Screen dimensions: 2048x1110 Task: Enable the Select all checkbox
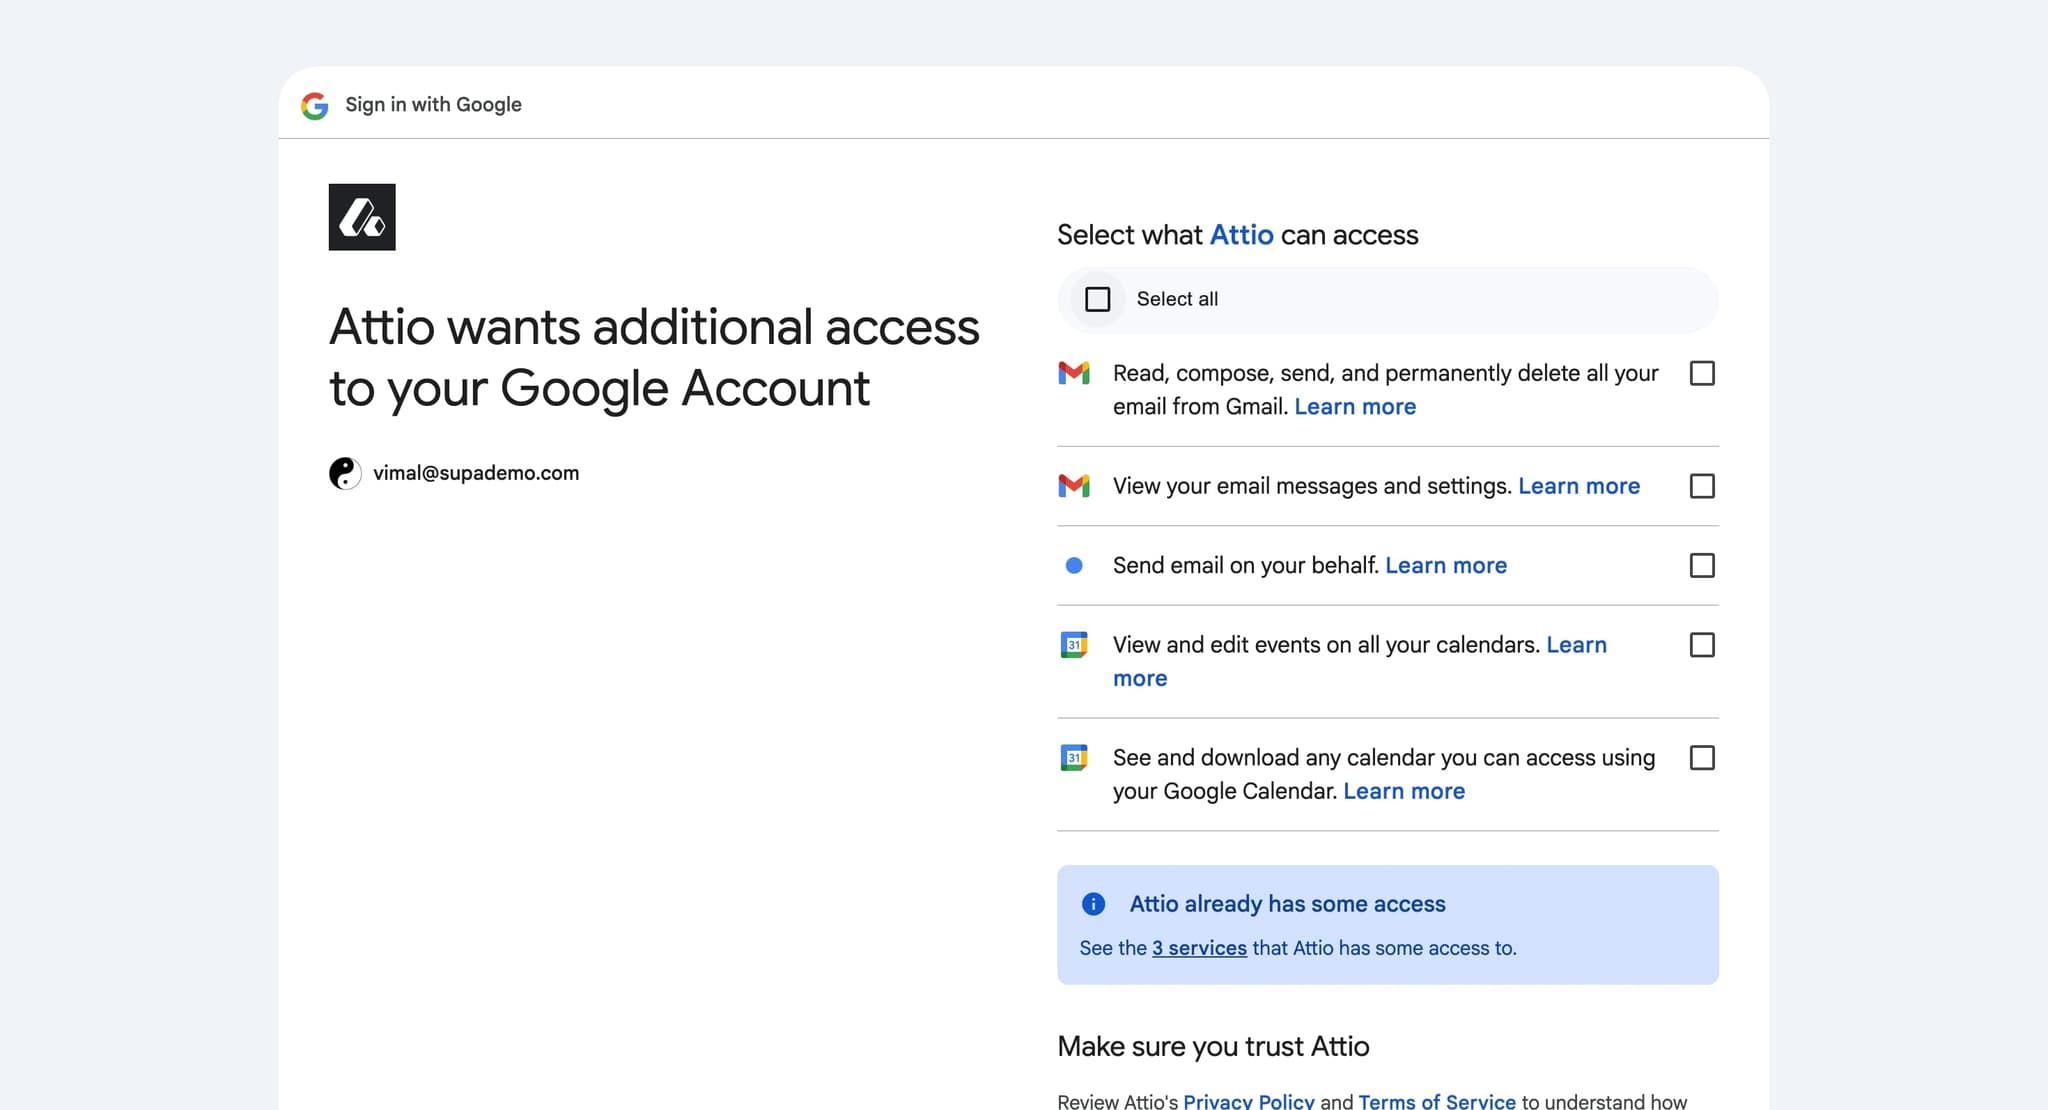[1096, 299]
